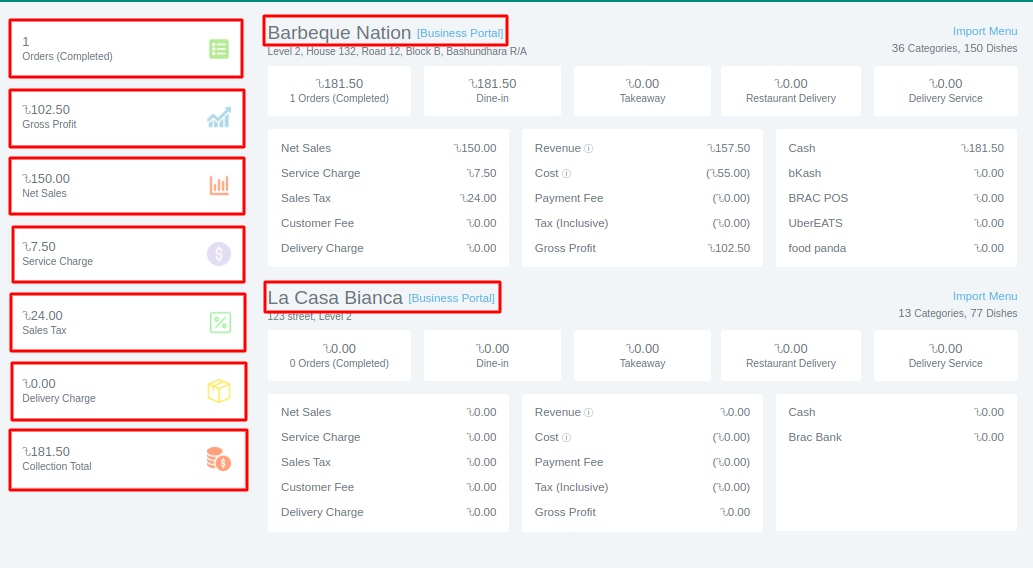Click the info icon beside Barbeque Nation Cost
Viewport: 1033px width, 568px height.
(567, 174)
